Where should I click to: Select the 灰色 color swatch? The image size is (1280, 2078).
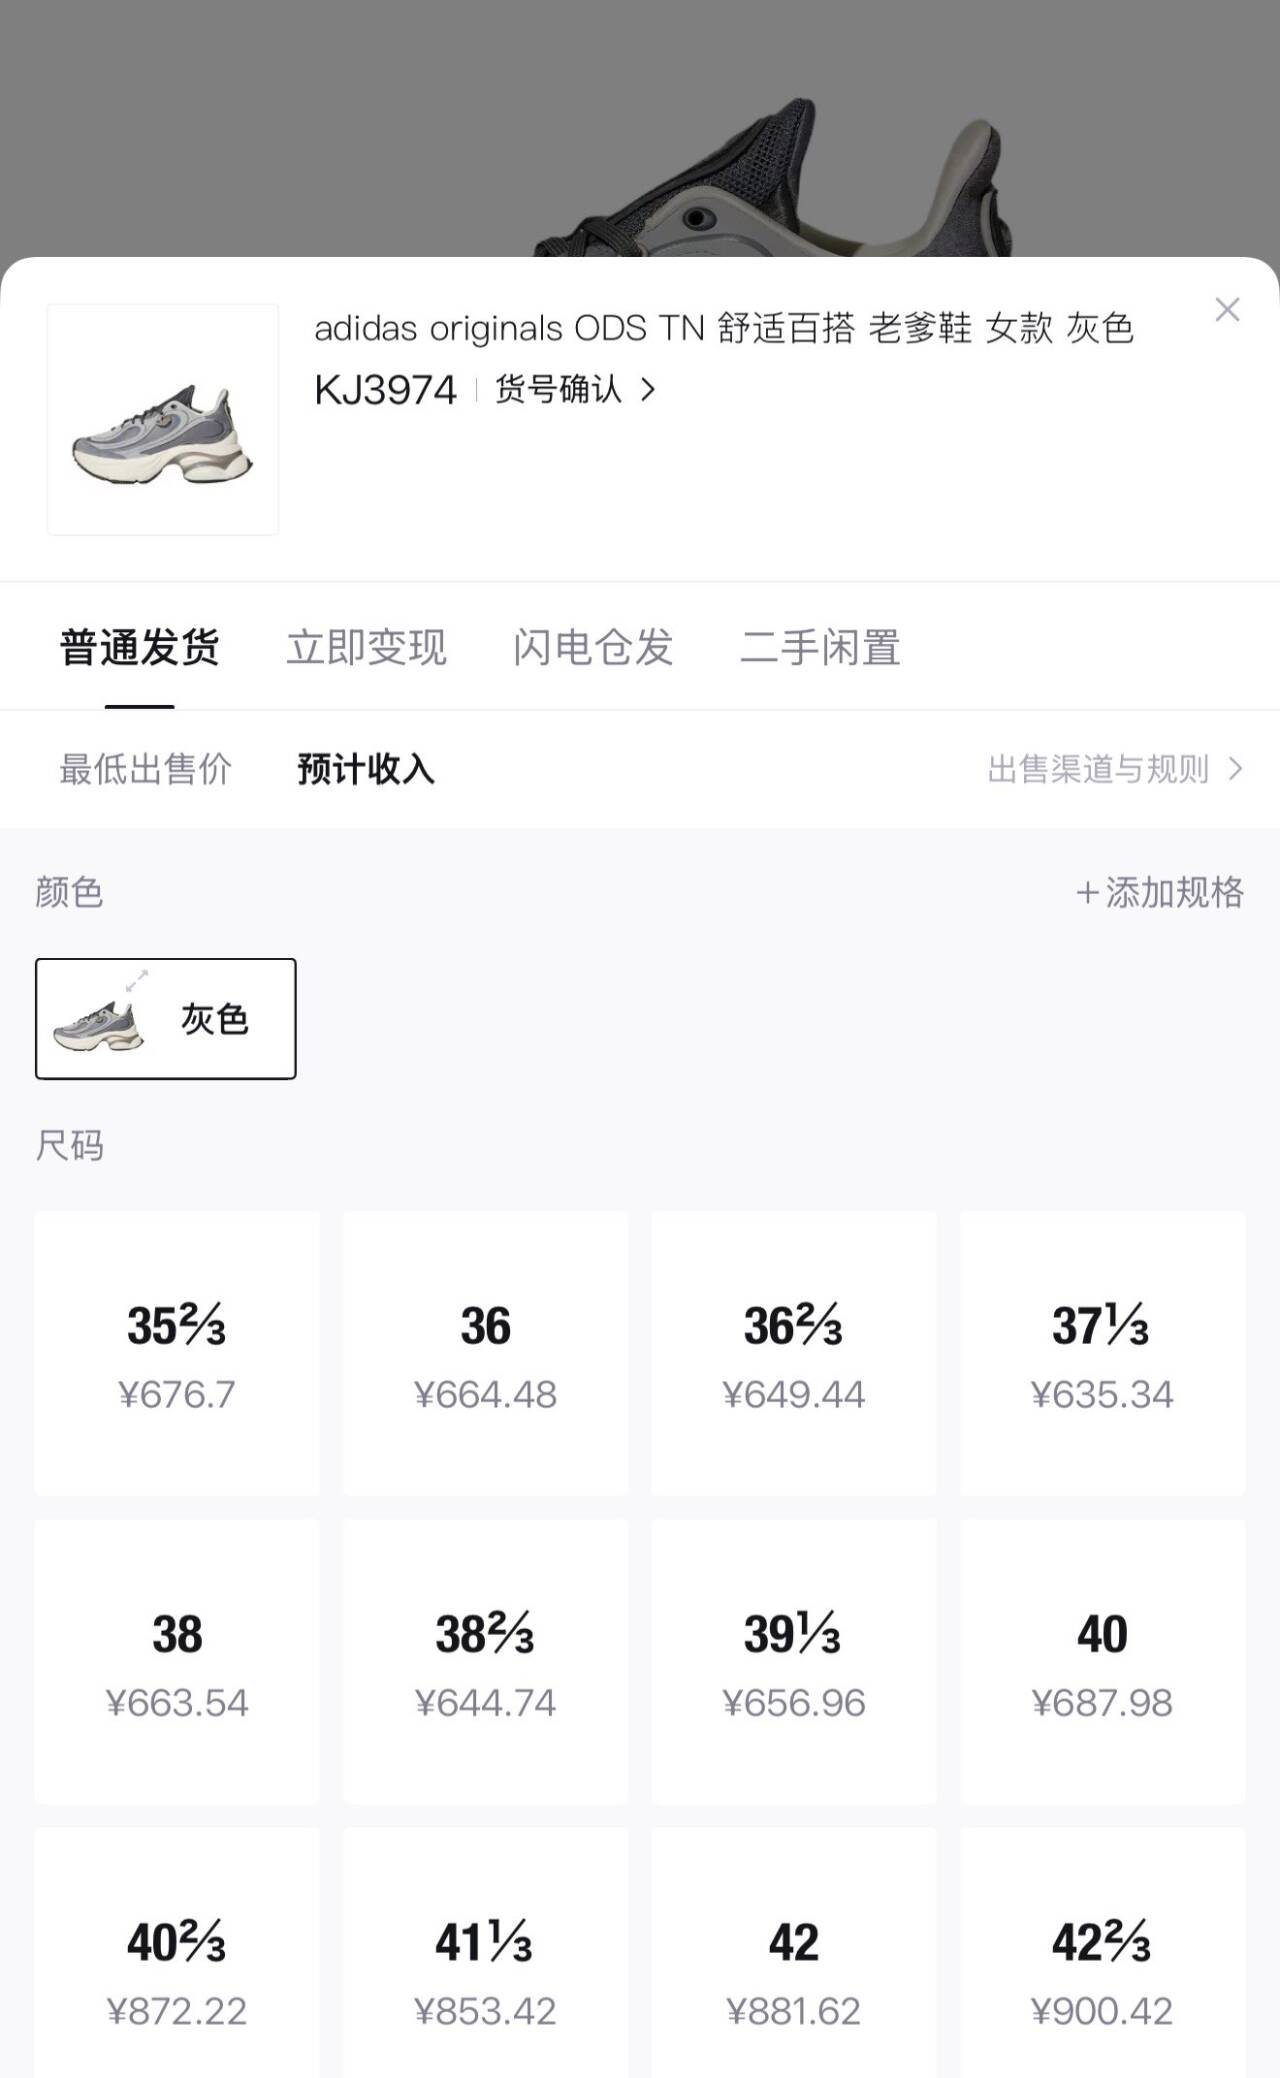click(166, 1019)
